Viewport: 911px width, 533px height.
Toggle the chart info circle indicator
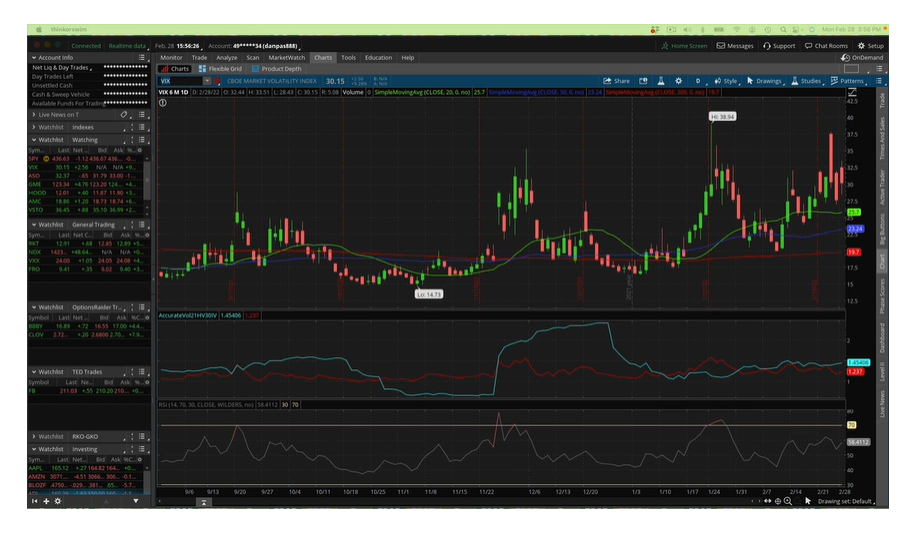click(163, 103)
